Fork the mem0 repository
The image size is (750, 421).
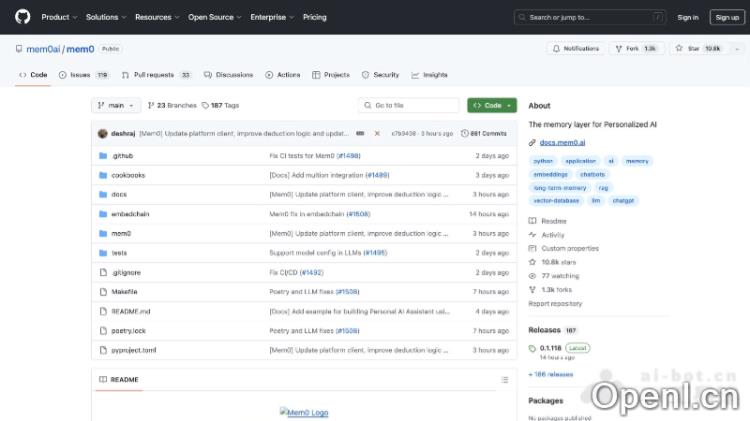637,48
